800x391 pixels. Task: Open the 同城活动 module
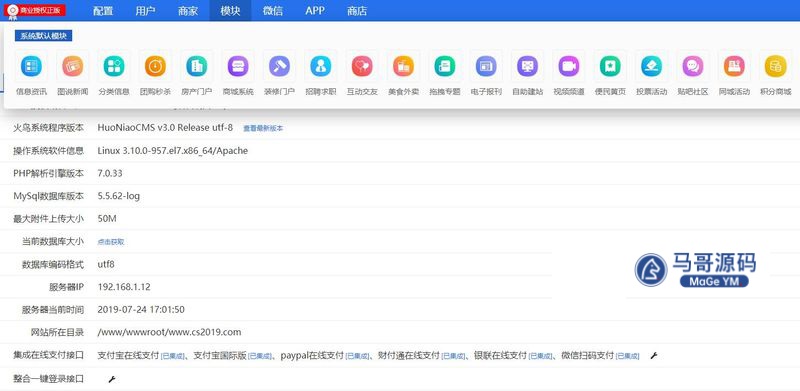click(734, 73)
